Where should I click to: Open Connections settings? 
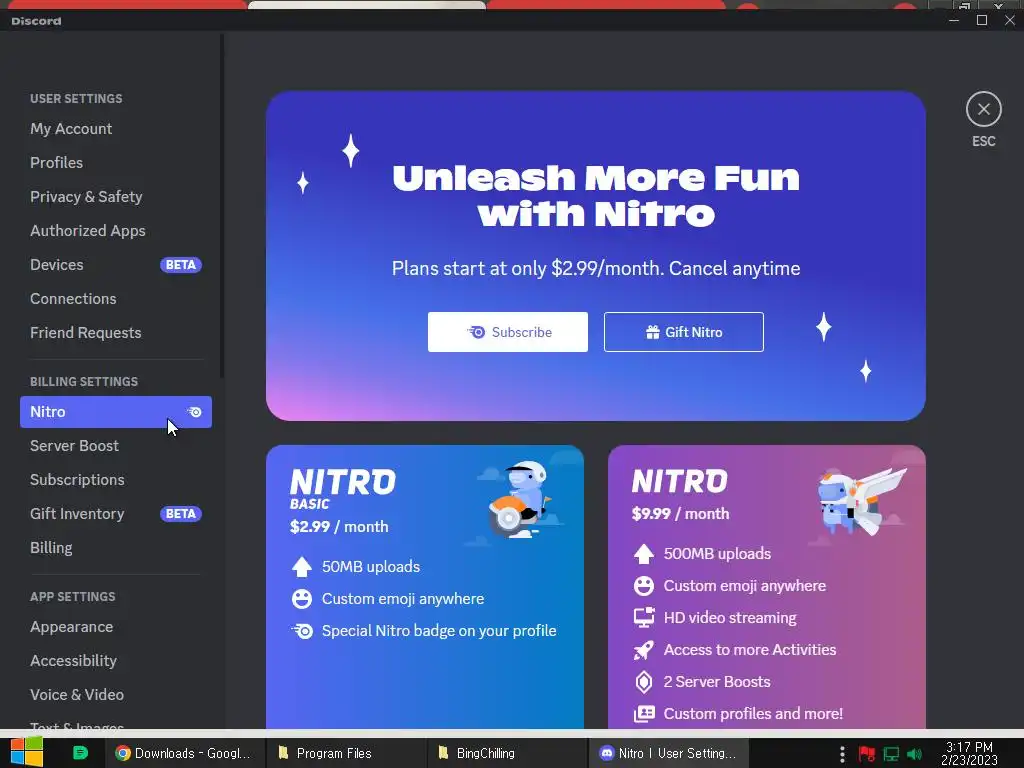73,298
